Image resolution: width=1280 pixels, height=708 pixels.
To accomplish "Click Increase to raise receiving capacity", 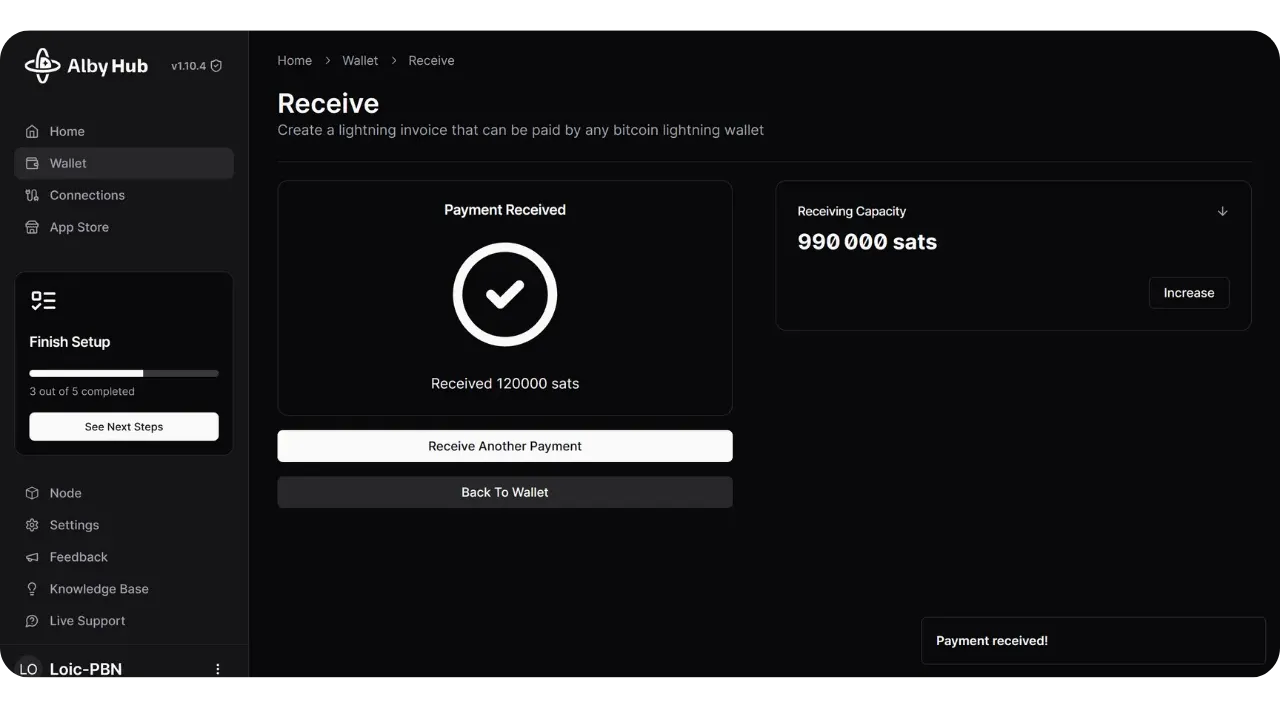I will coord(1189,293).
